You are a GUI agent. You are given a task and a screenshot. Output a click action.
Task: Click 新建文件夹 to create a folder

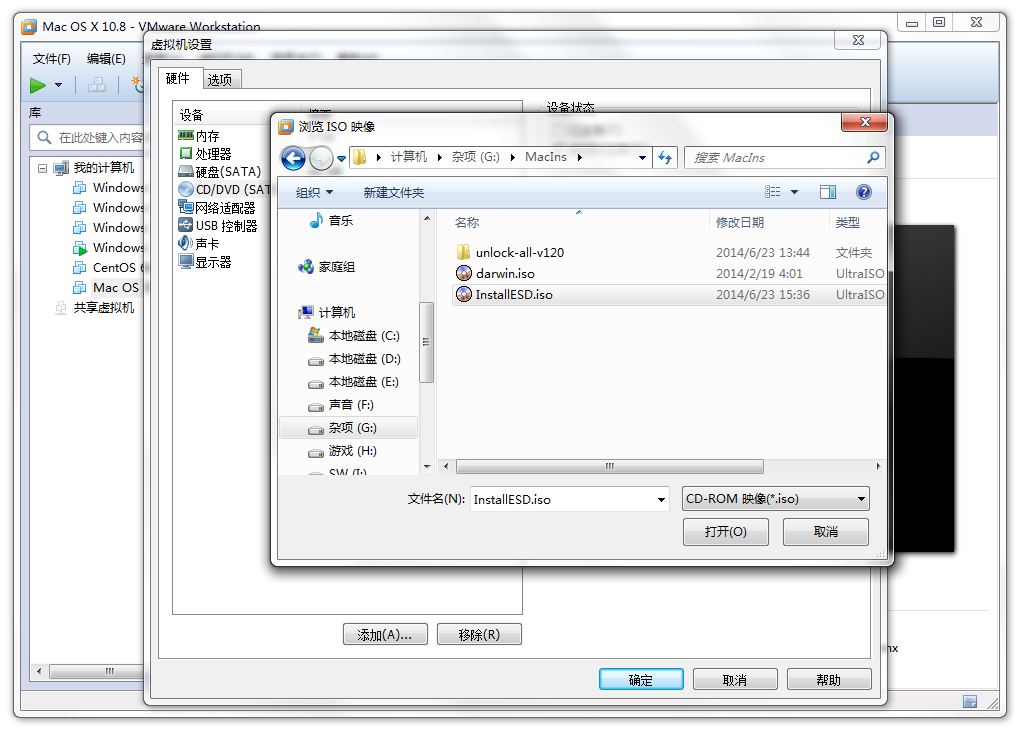pos(393,192)
